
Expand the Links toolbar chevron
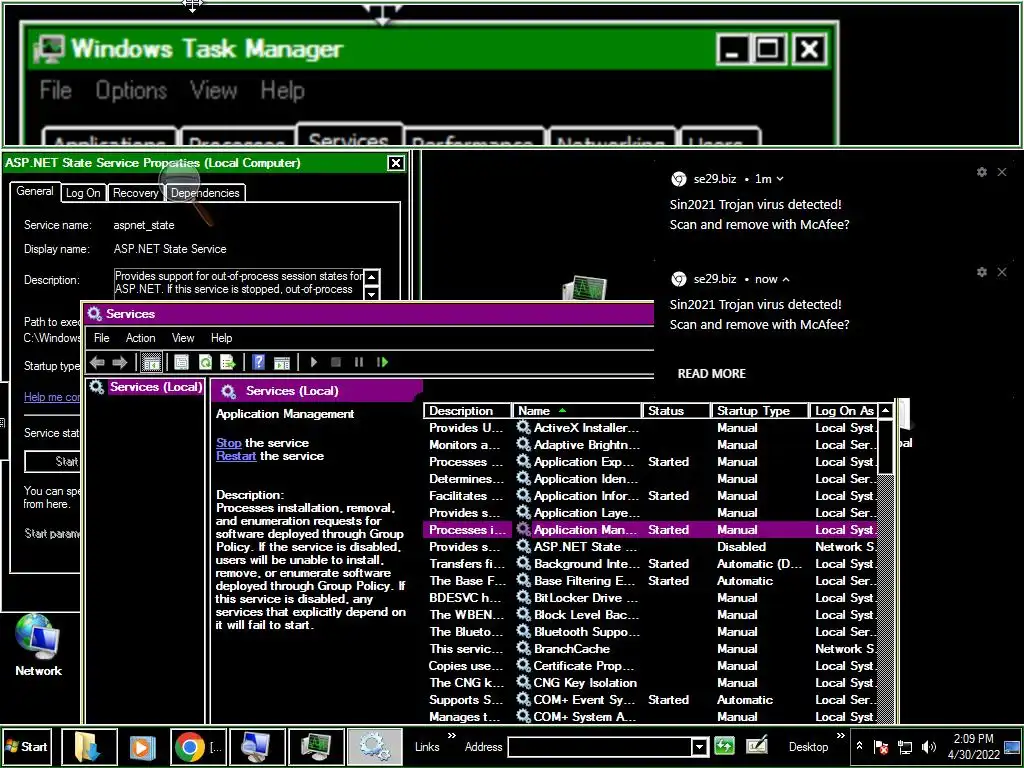[451, 737]
